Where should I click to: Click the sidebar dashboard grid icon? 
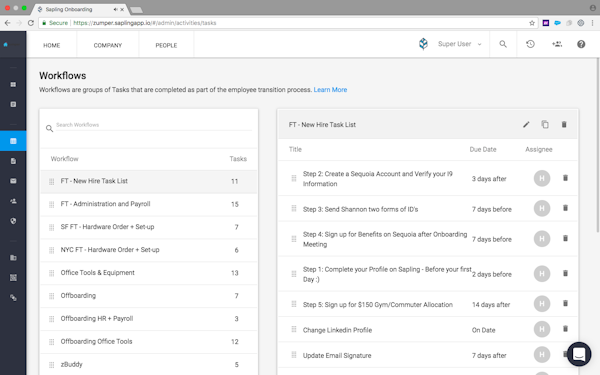coord(13,84)
